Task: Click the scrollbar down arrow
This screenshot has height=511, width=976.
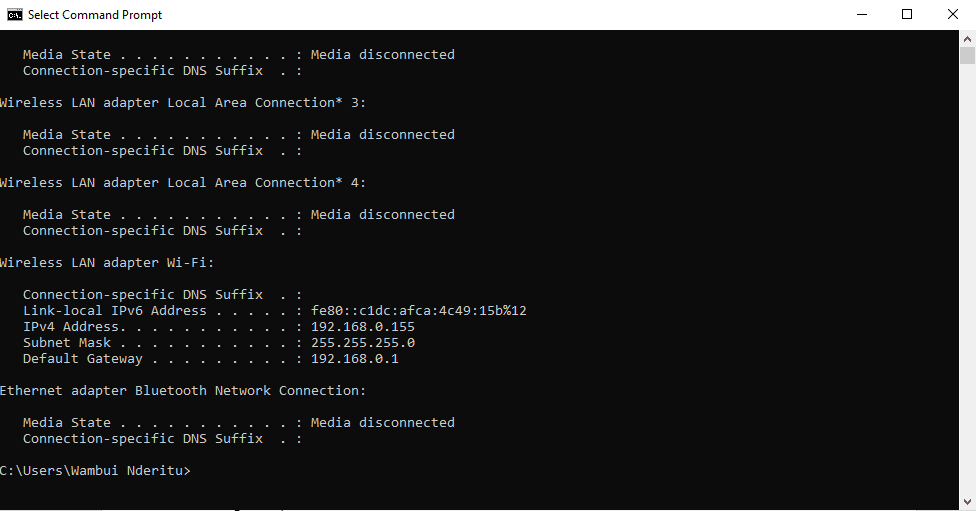Action: [x=967, y=502]
